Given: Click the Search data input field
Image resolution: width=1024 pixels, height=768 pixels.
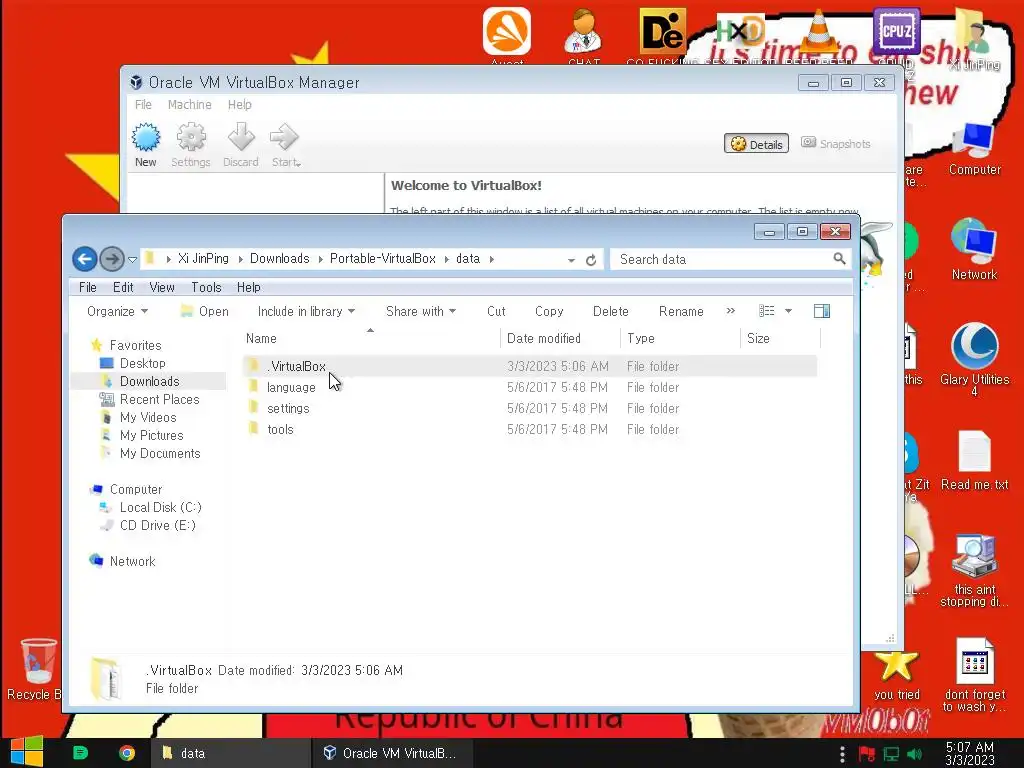Looking at the screenshot, I should tap(722, 259).
